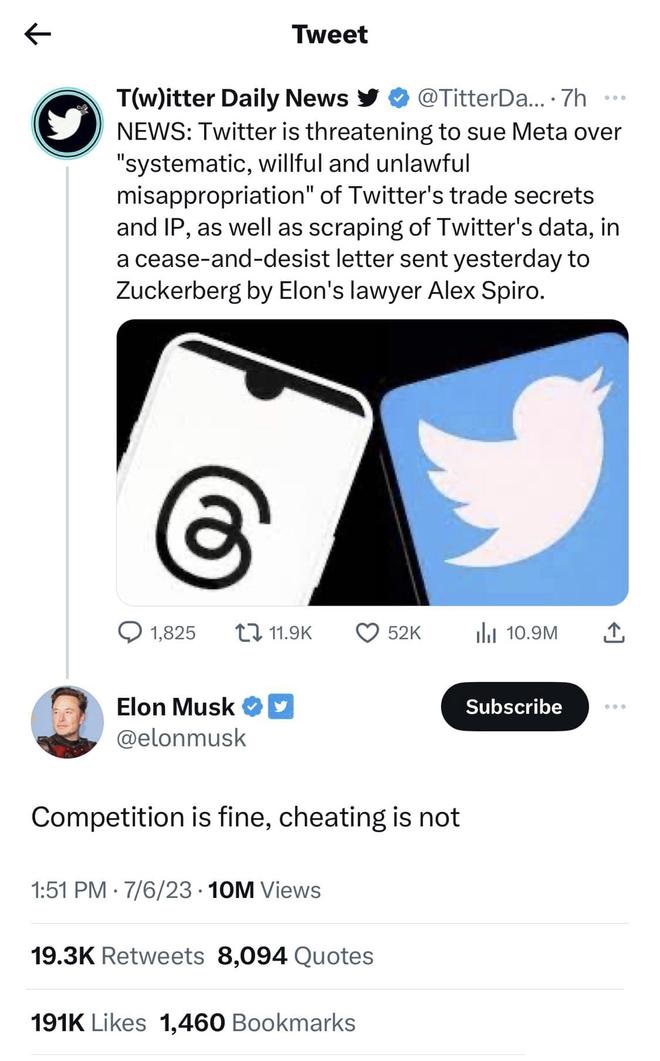Viewport: 660px width, 1061px height.
Task: Click the blue verified badge beside Elon Musk
Action: click(253, 707)
